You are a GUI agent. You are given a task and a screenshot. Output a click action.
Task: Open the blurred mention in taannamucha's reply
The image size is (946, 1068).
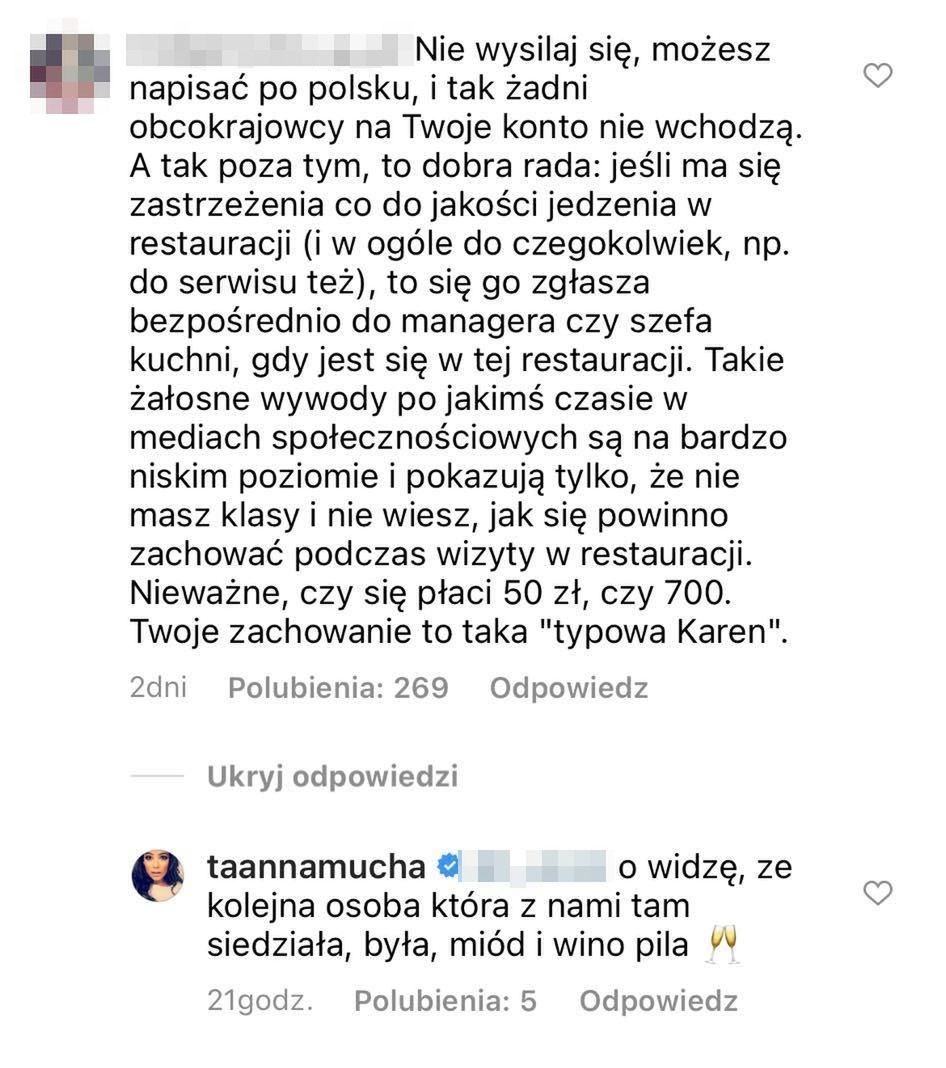point(537,866)
